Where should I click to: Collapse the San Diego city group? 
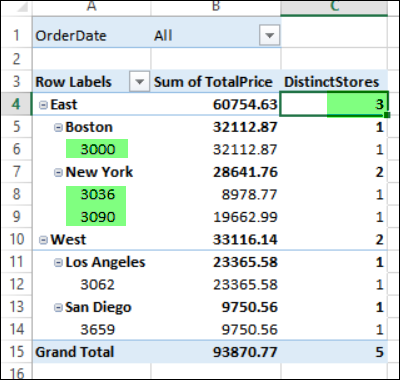[x=58, y=308]
